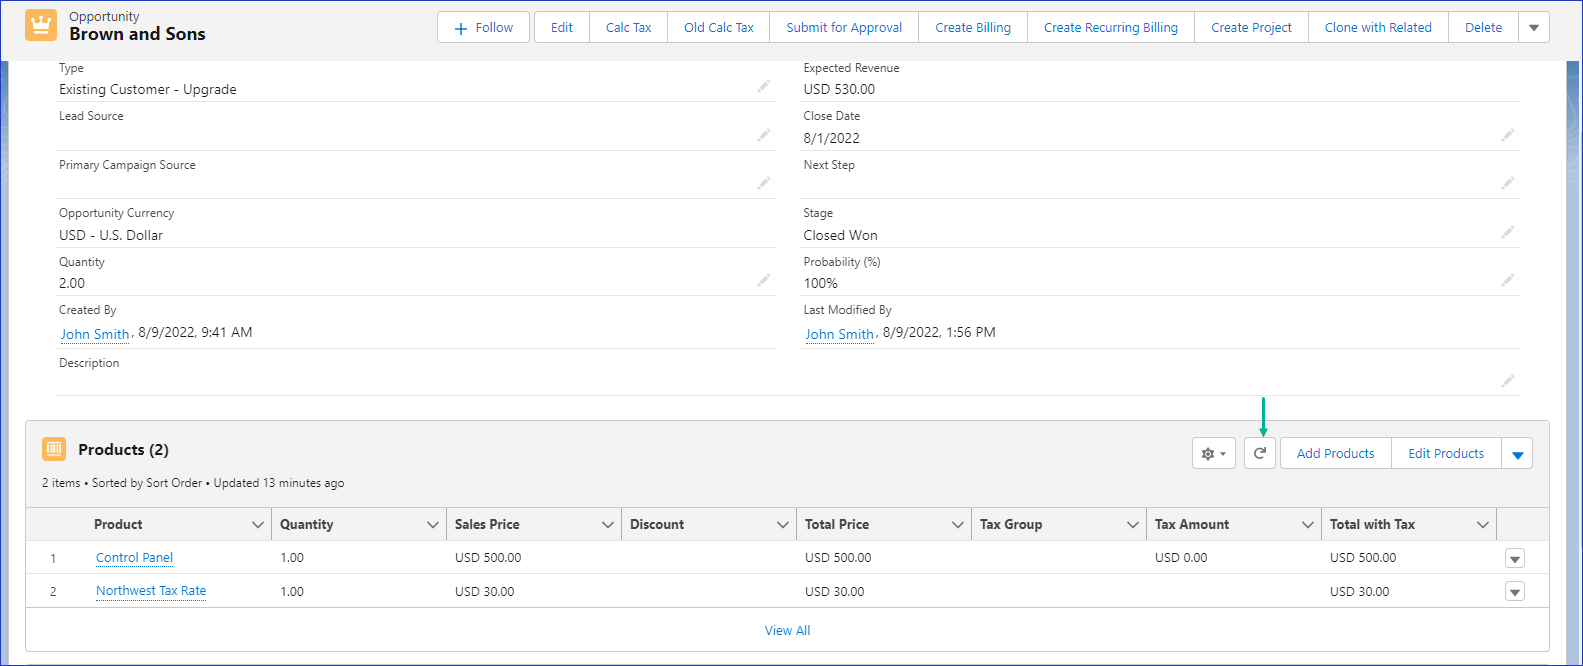Click View All in Products list

tap(787, 630)
